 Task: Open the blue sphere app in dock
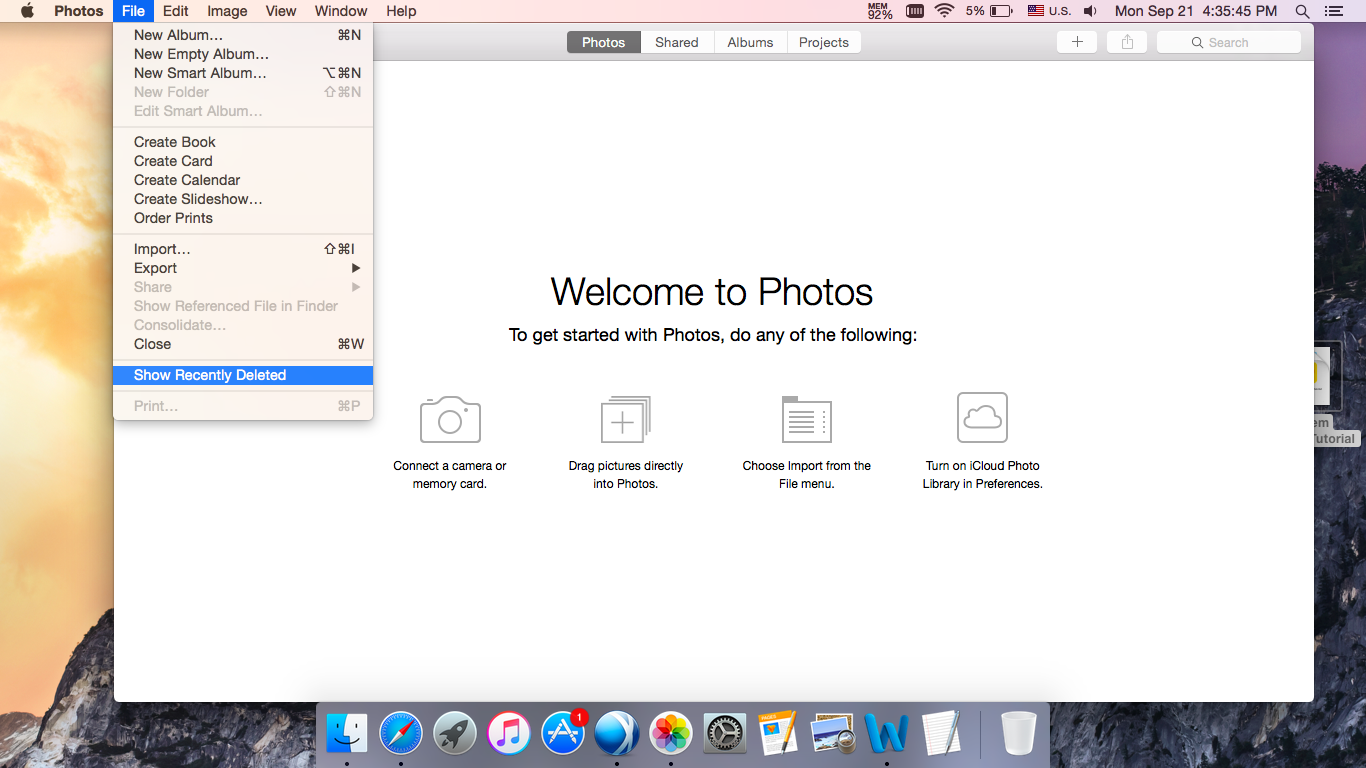(x=617, y=733)
